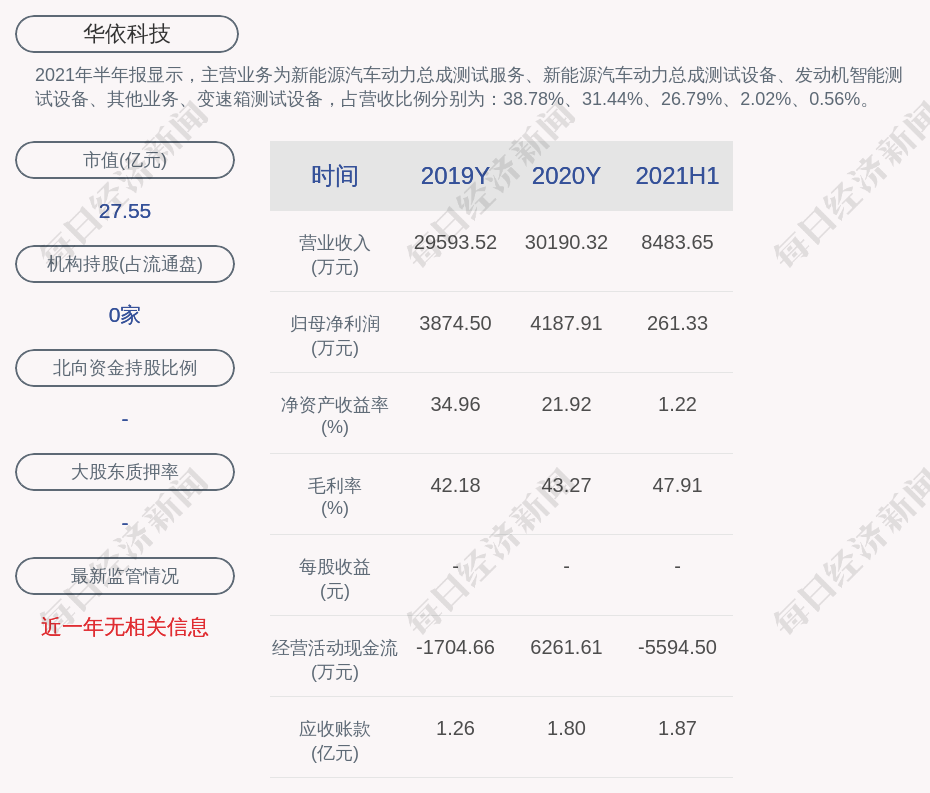
Task: Select the 大股东质押率 label pill
Action: tap(125, 472)
